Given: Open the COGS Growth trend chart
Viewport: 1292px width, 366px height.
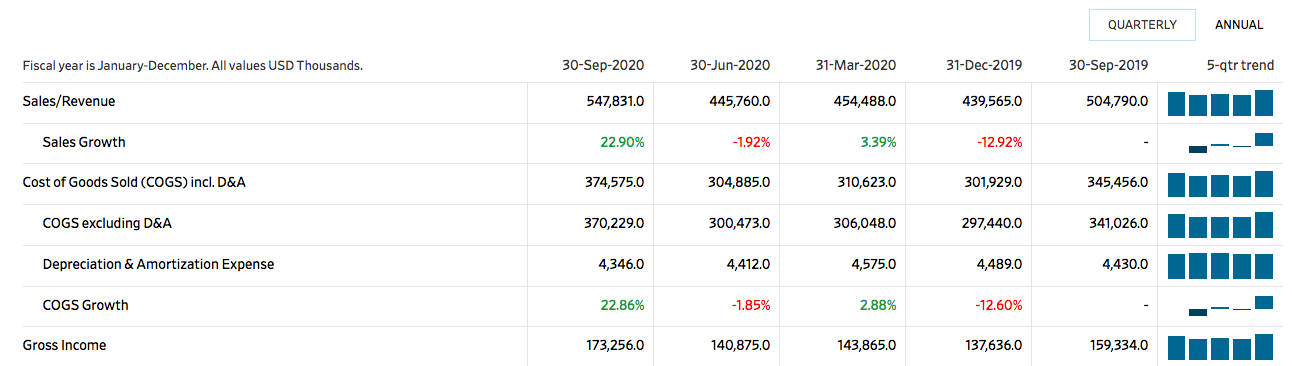Looking at the screenshot, I should coord(1221,305).
